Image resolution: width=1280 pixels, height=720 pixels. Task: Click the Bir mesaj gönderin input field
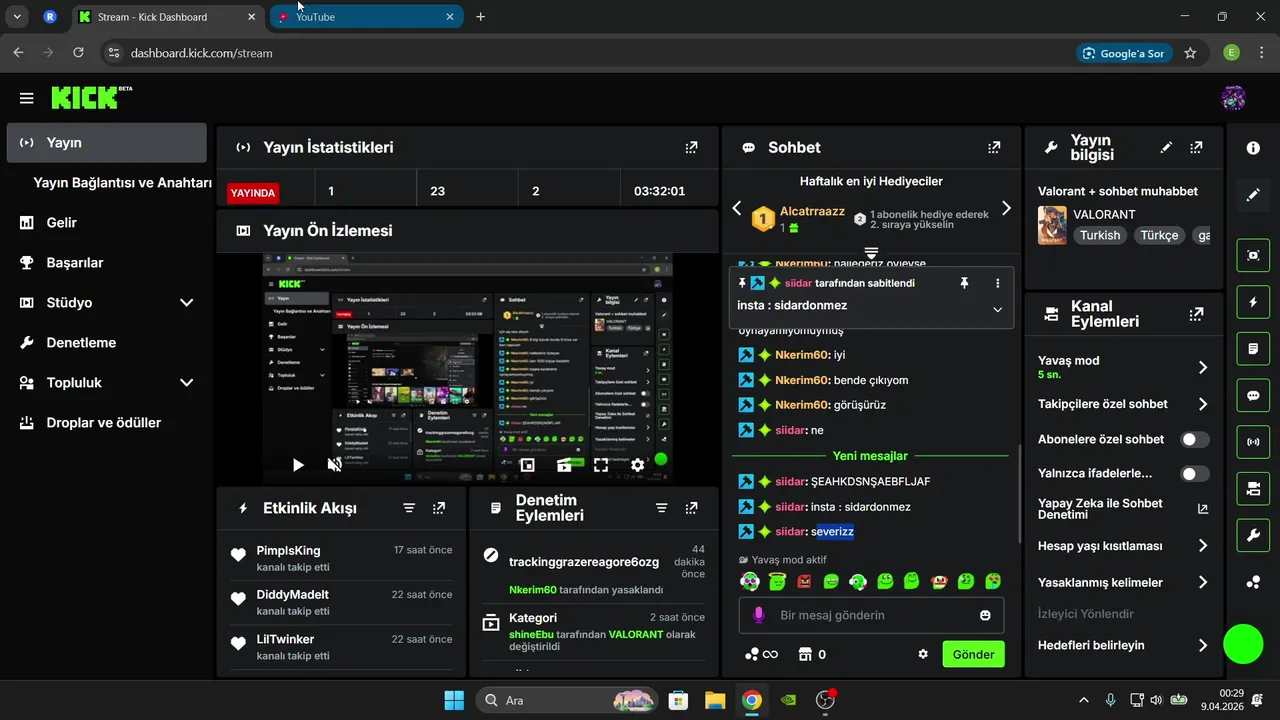[x=871, y=615]
